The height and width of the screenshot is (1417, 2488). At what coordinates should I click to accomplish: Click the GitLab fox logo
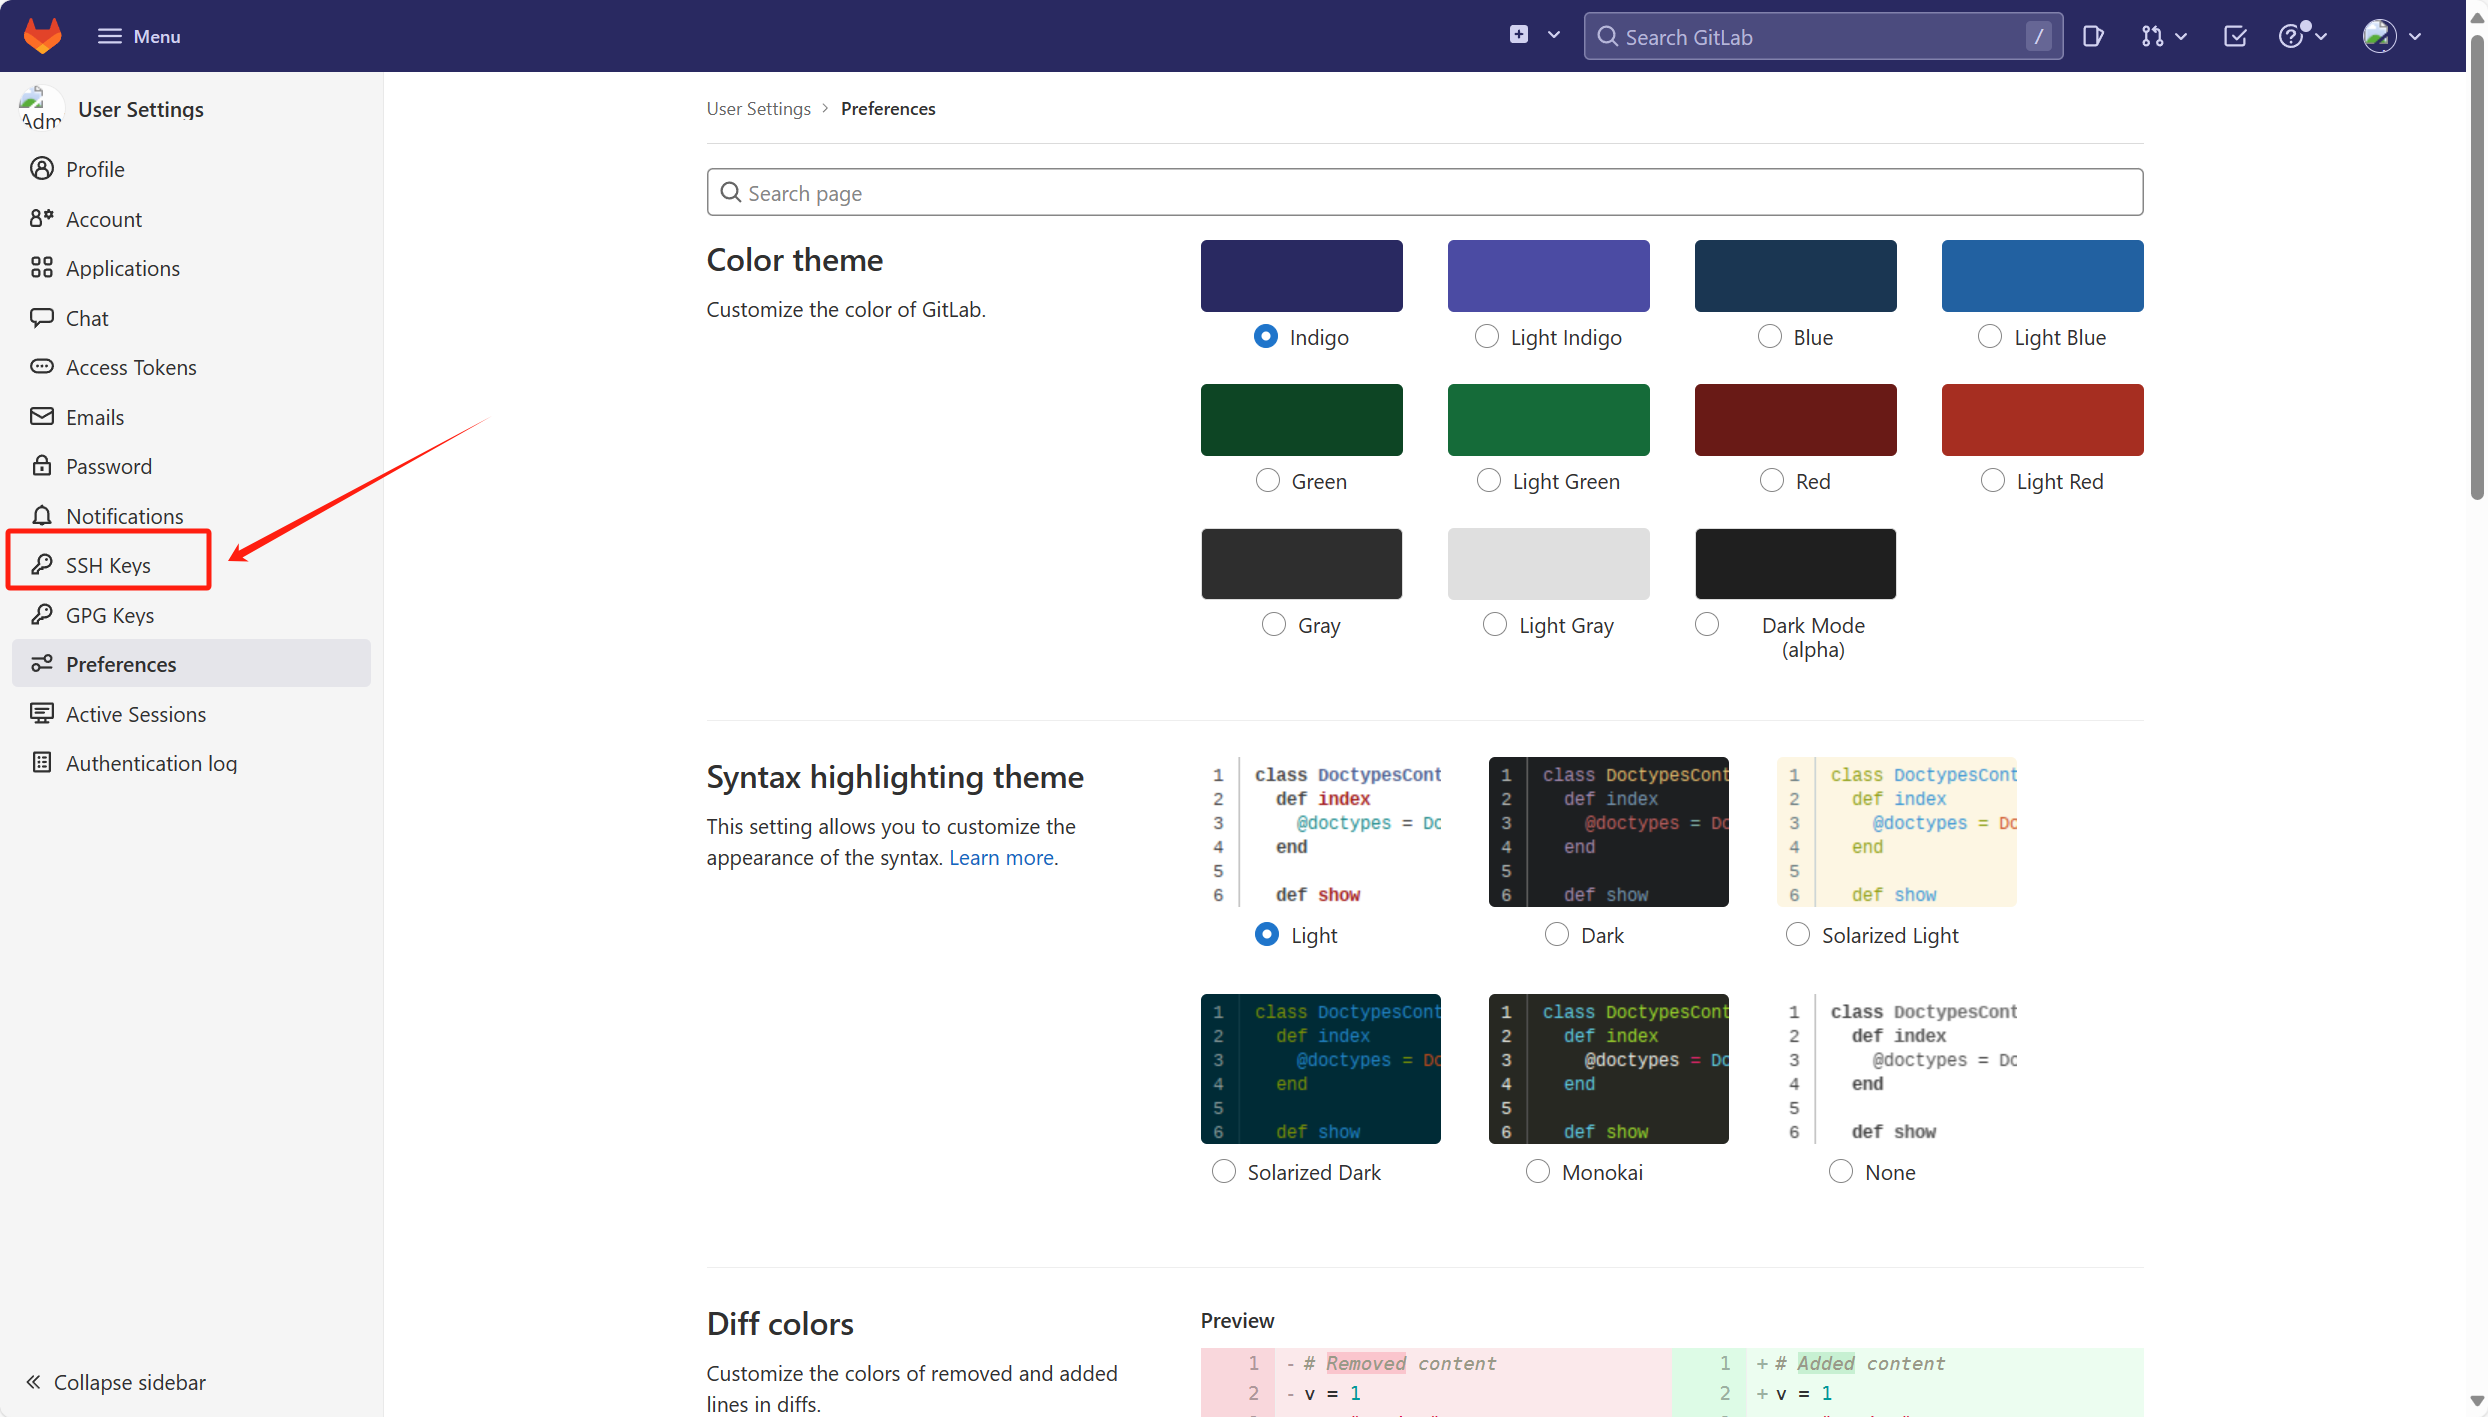click(42, 36)
